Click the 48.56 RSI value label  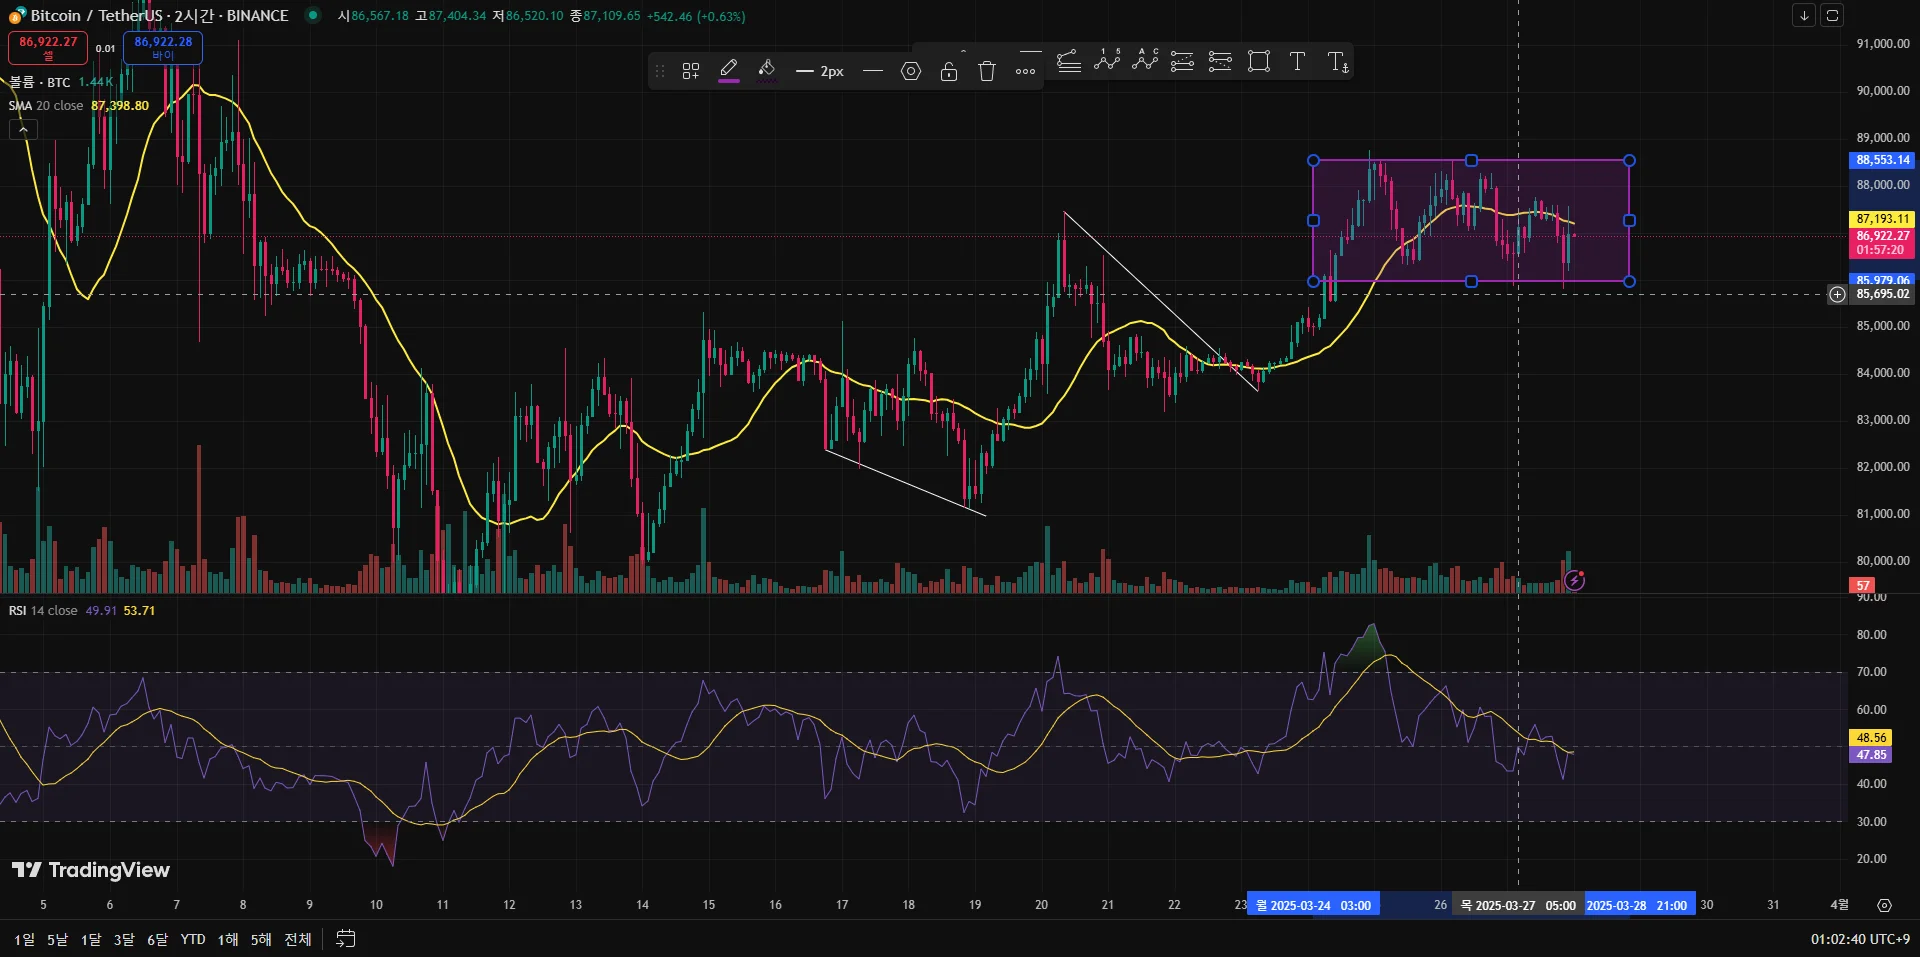pos(1870,738)
